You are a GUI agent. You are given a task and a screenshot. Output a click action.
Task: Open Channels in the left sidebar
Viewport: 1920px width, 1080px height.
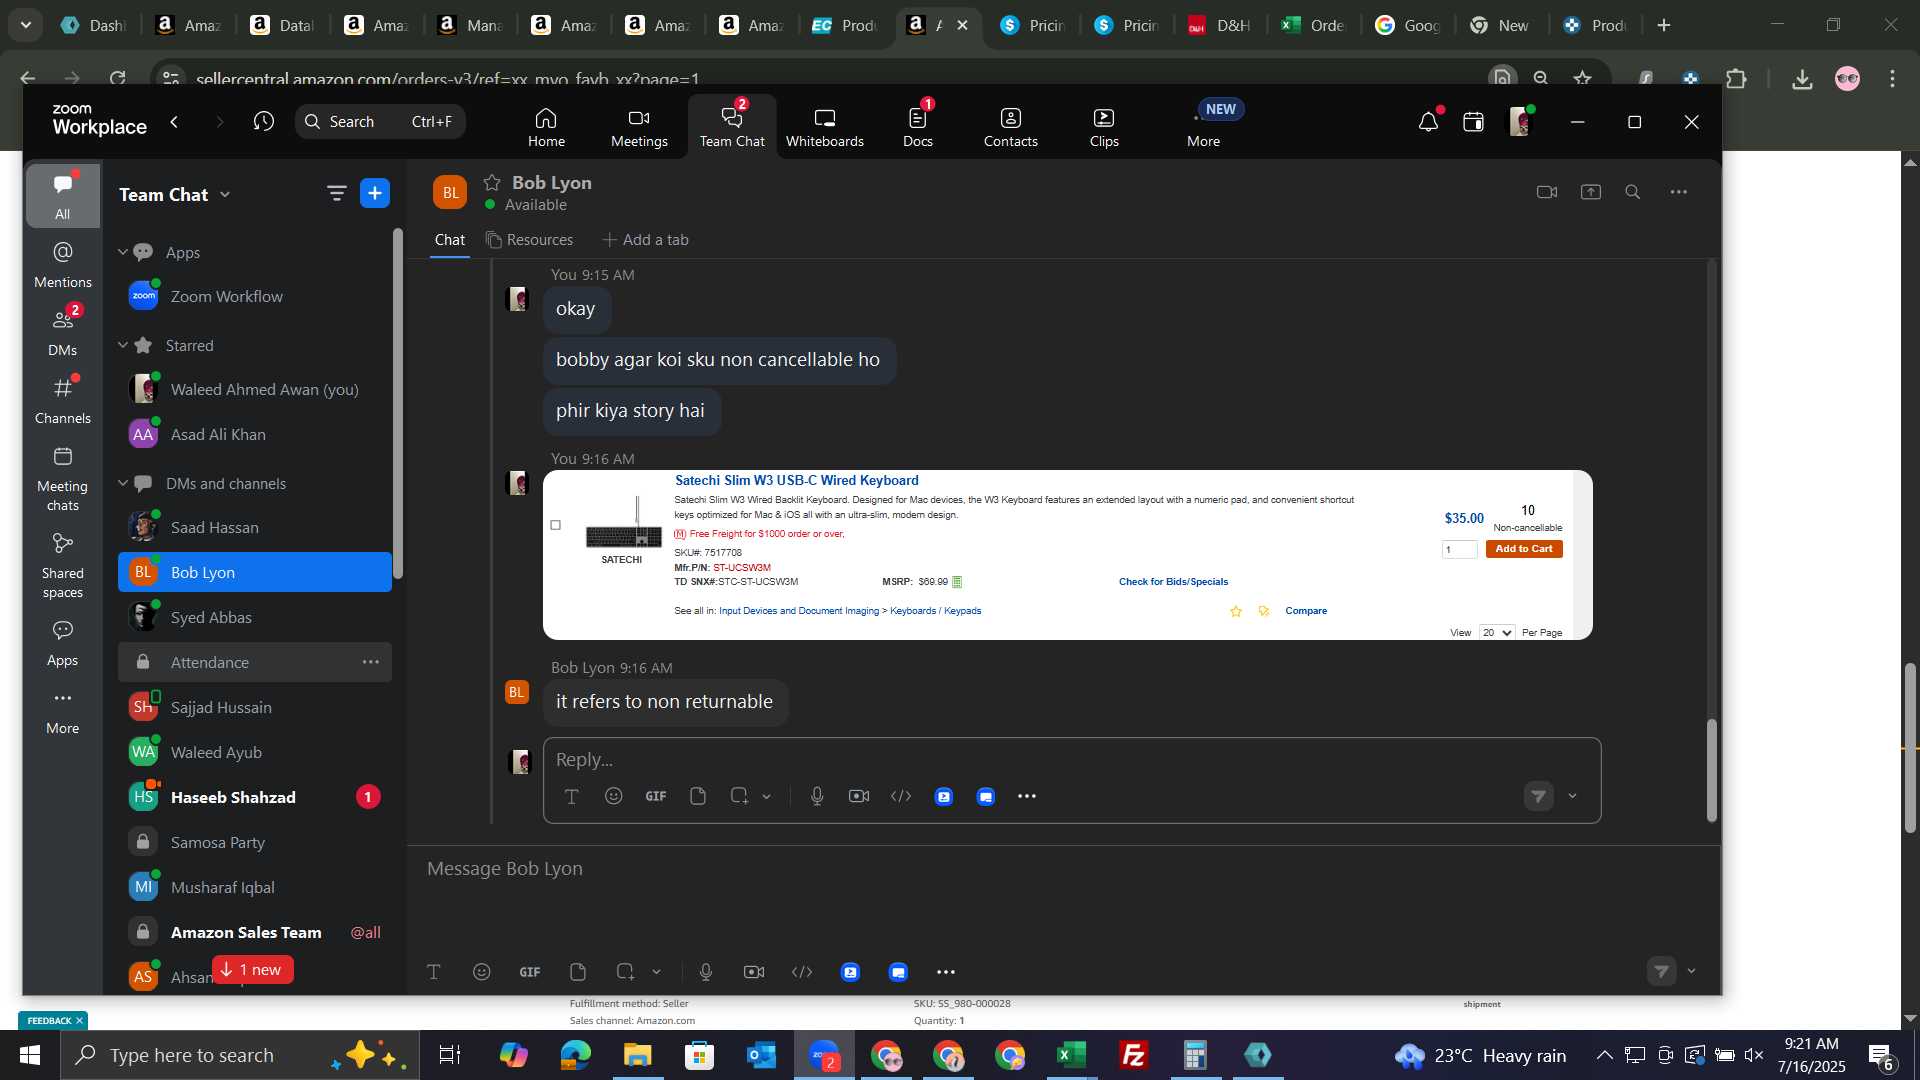63,401
